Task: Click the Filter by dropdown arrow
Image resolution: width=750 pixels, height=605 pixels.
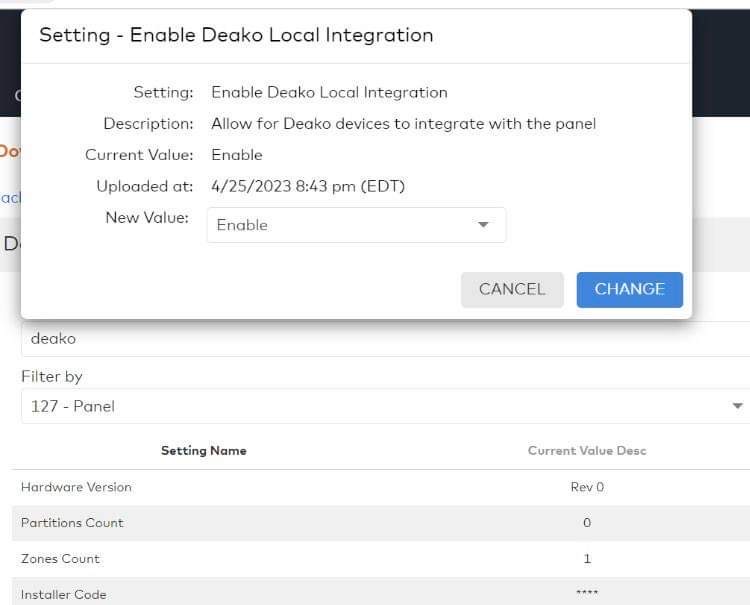Action: [x=737, y=406]
